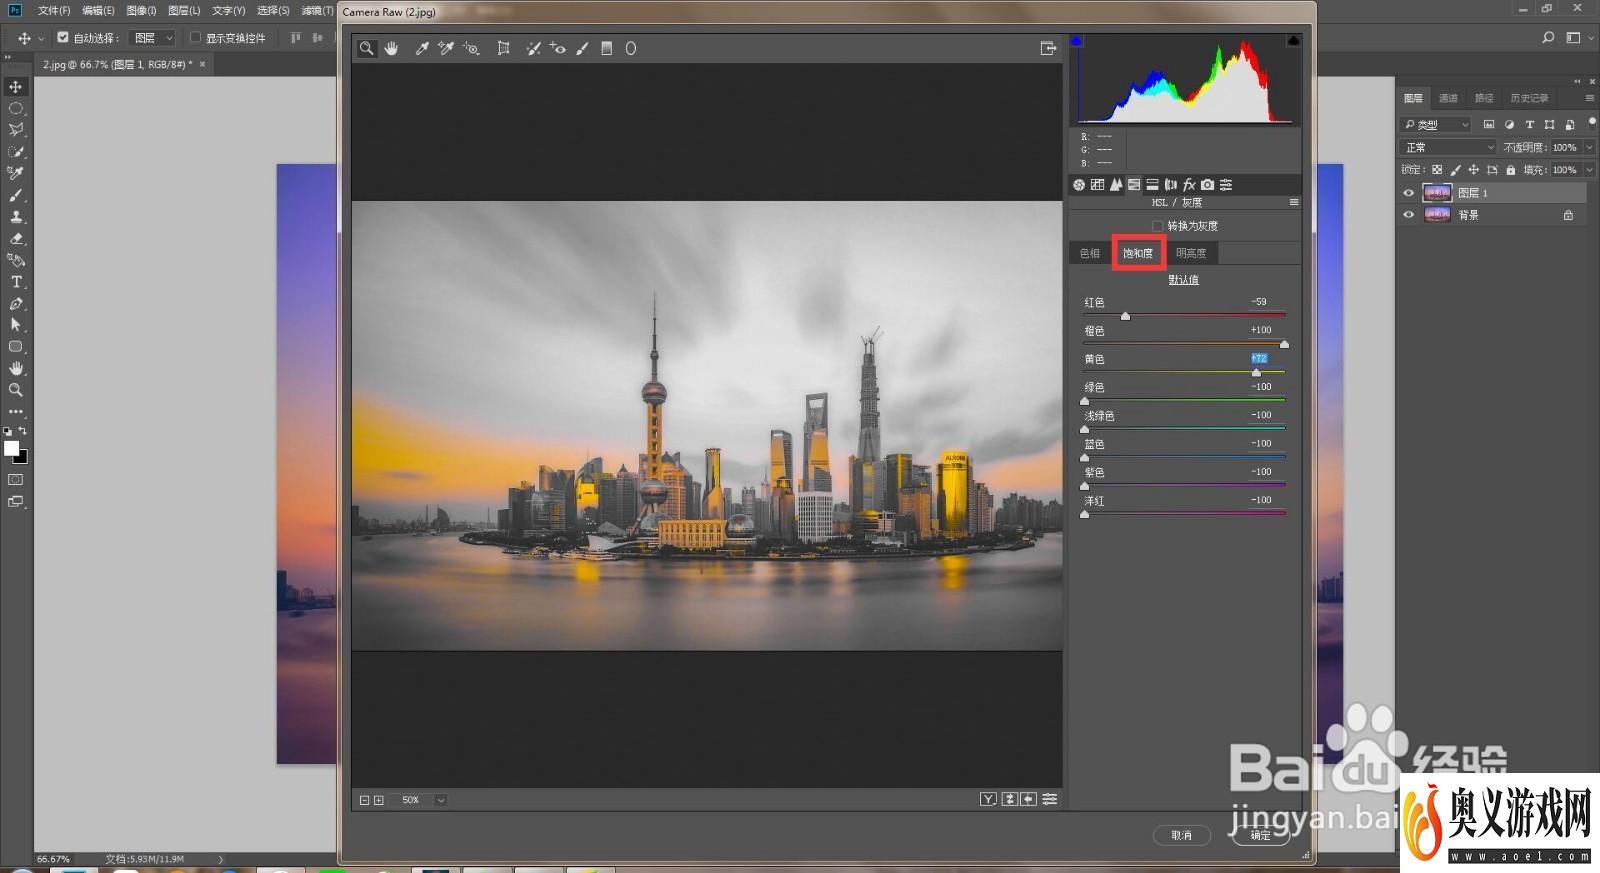
Task: Enable Show Transform Controls (显示变换控件) checkbox
Action: [x=195, y=38]
